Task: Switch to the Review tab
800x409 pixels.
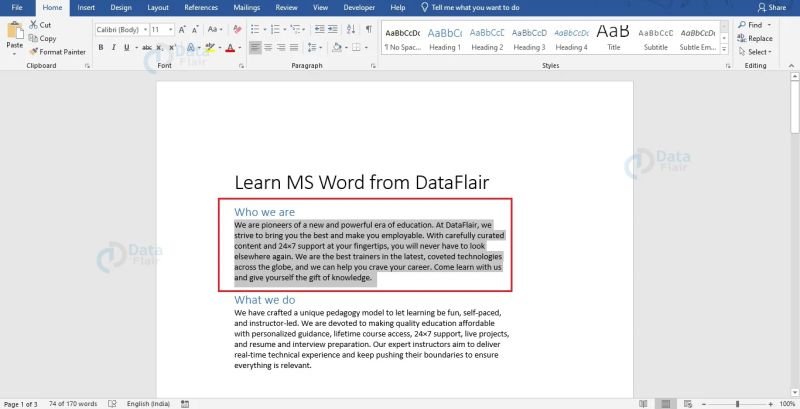Action: click(286, 8)
